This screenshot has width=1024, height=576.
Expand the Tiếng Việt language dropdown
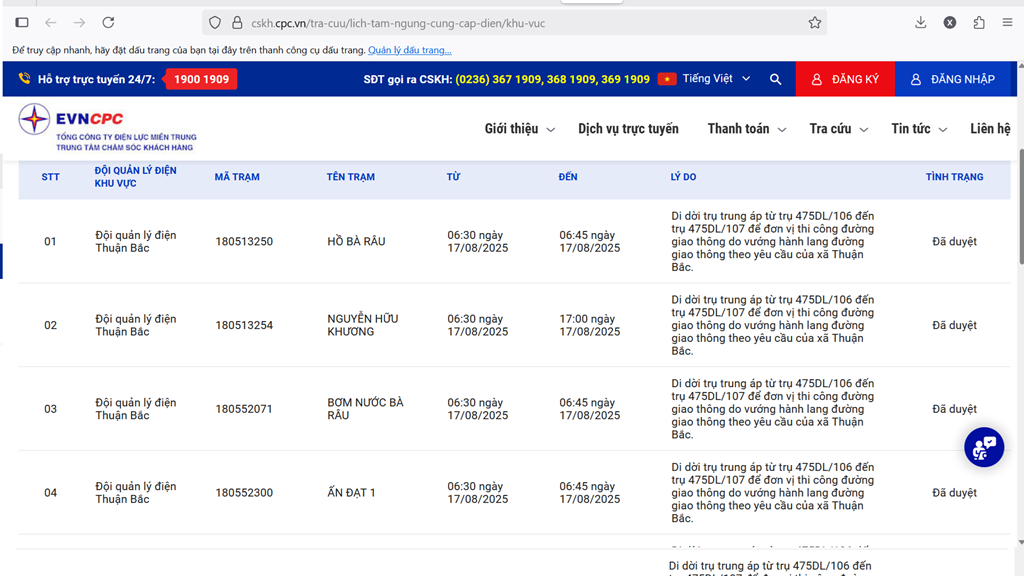pos(704,79)
